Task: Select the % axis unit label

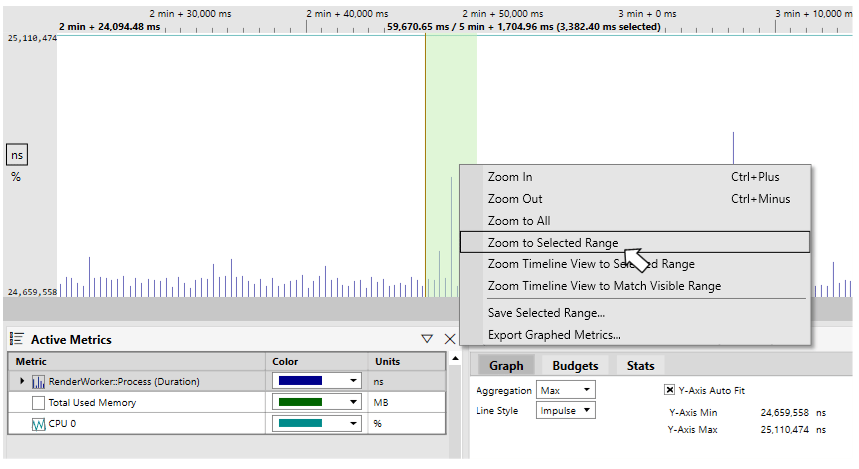Action: point(16,177)
